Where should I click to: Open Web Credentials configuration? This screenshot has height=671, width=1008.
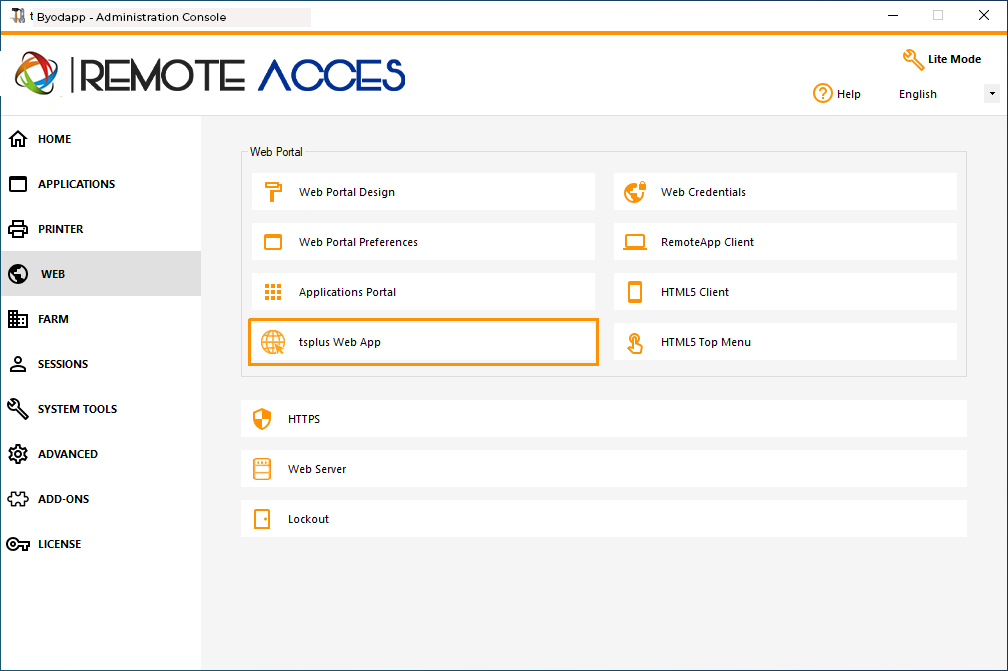[x=786, y=192]
